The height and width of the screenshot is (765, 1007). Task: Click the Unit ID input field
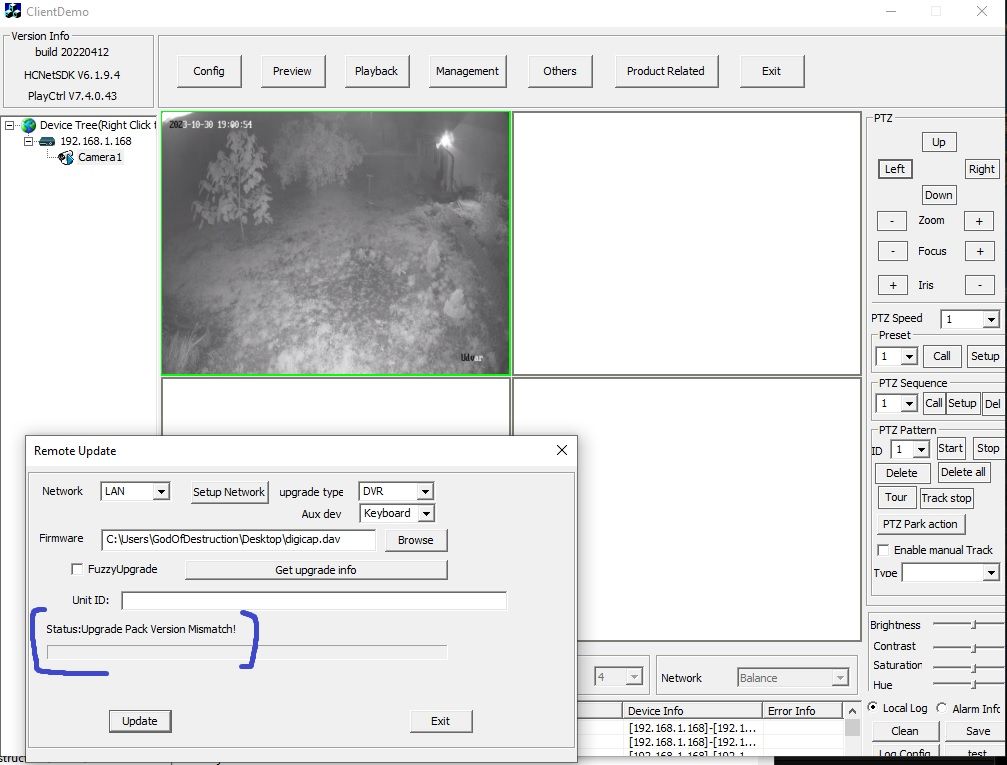pyautogui.click(x=314, y=601)
